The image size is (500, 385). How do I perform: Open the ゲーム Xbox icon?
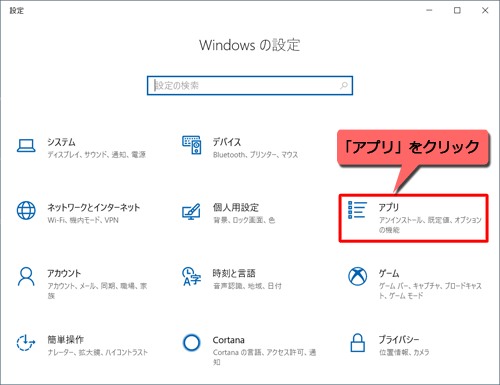click(357, 276)
